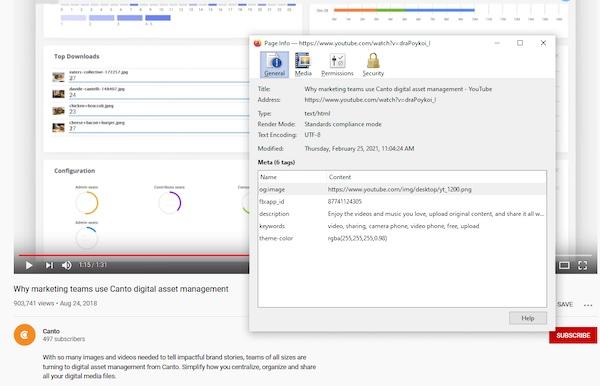Toggle theater mode in the player
600x386 pixels.
pos(564,265)
